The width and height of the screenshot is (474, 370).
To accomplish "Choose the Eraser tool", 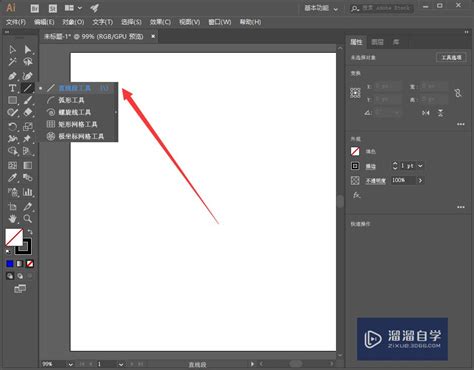I will click(x=28, y=112).
